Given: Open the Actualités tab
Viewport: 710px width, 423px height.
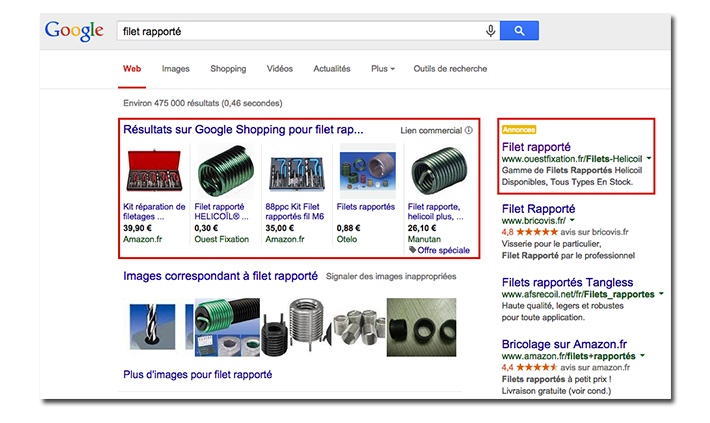Looking at the screenshot, I should 332,69.
